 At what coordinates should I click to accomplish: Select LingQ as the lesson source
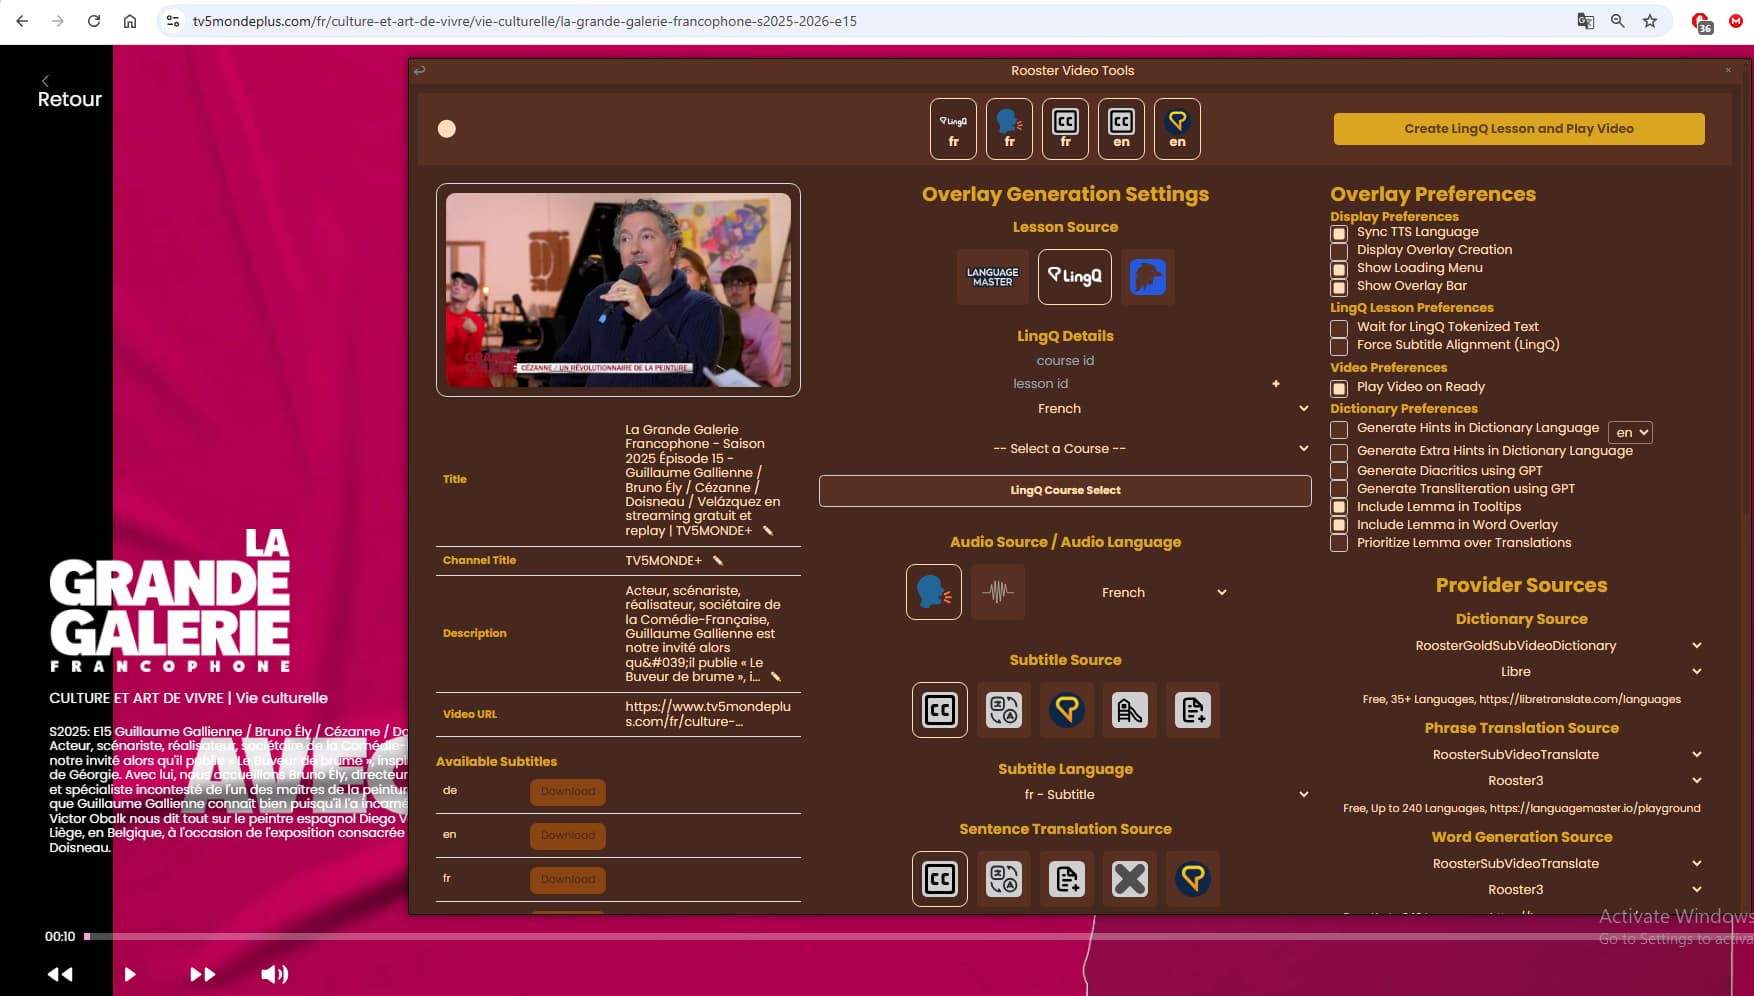click(1074, 277)
